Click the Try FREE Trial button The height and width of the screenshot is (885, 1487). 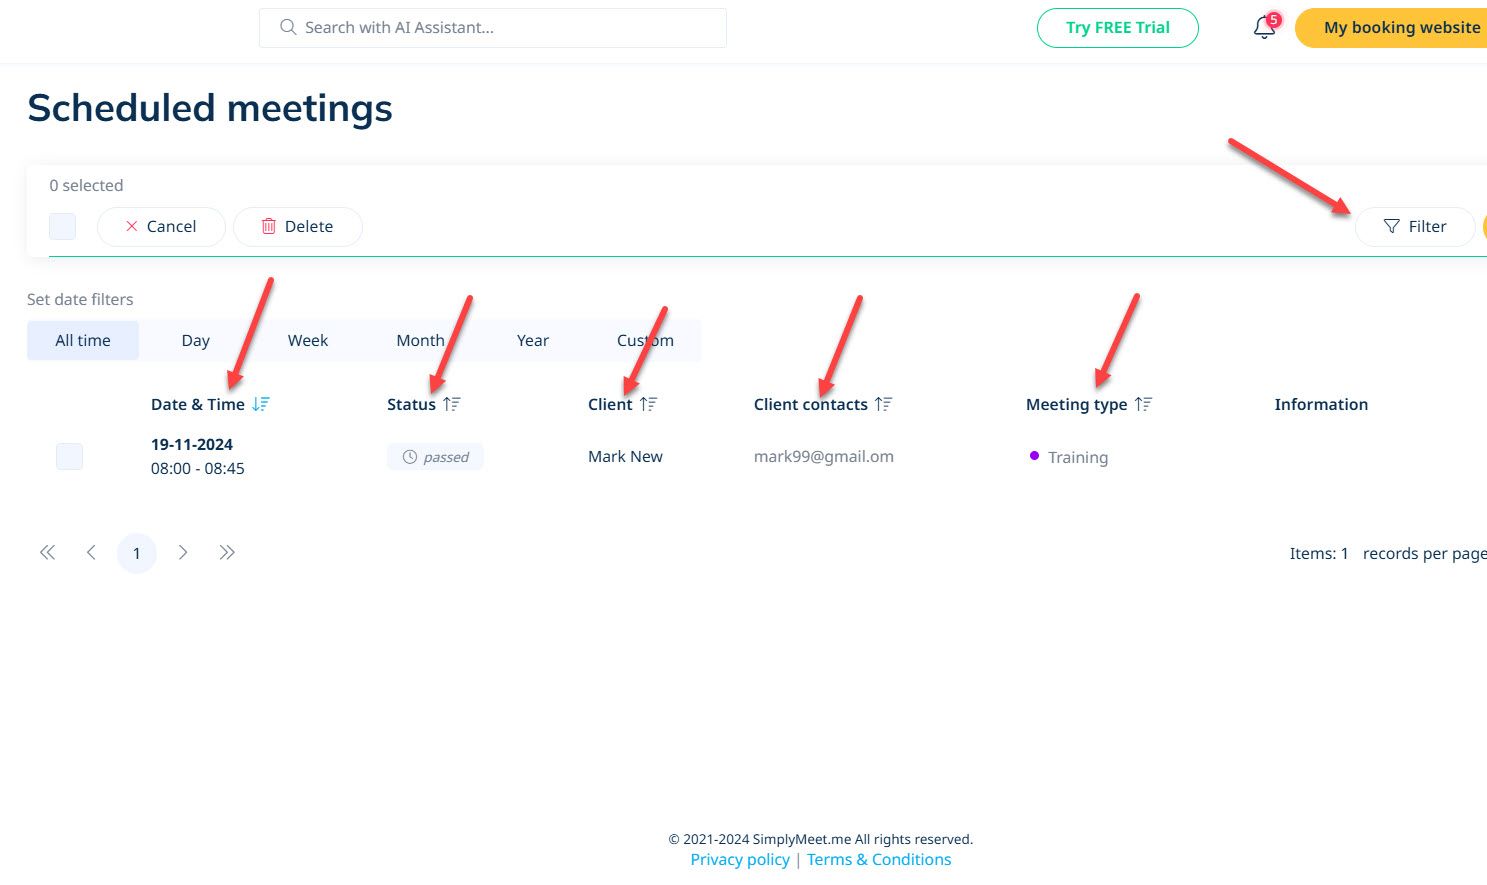[1117, 27]
